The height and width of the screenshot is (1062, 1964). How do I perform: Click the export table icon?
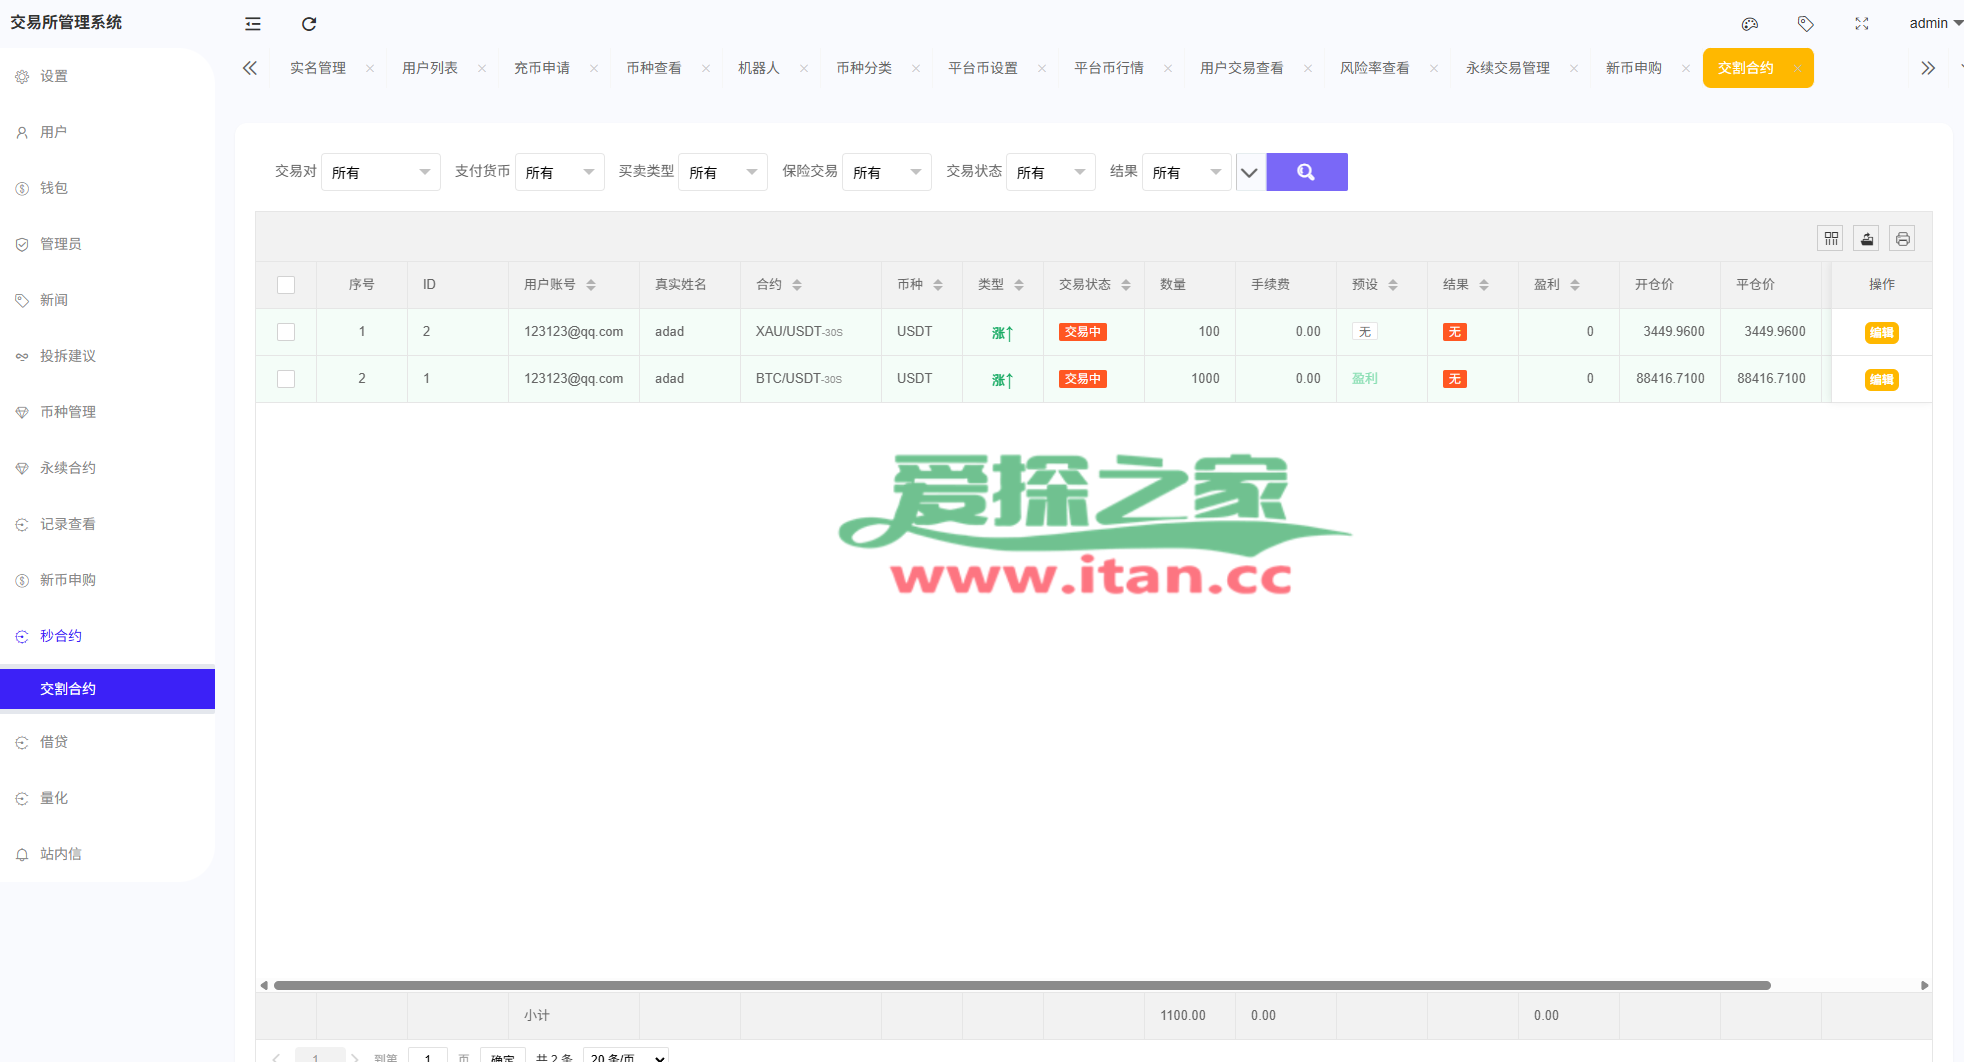click(1866, 239)
